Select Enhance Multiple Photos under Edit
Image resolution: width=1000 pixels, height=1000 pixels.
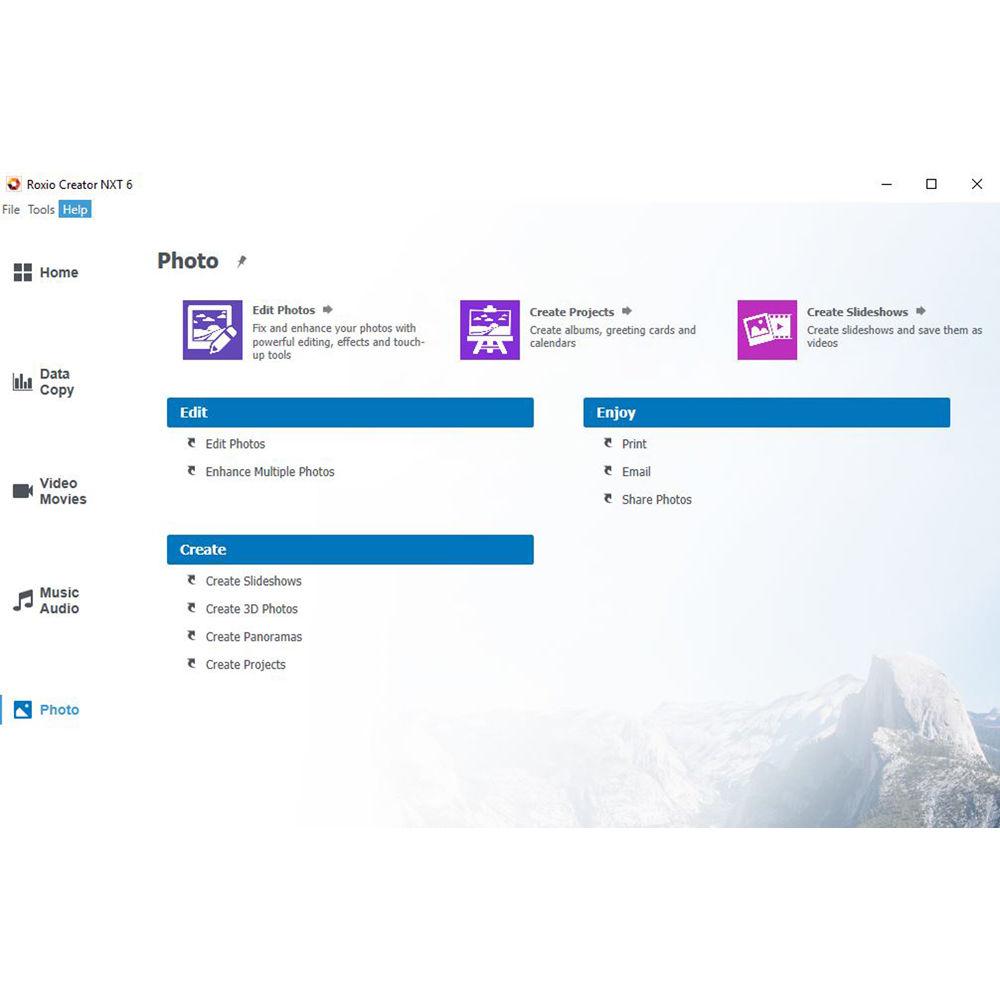pyautogui.click(x=269, y=471)
